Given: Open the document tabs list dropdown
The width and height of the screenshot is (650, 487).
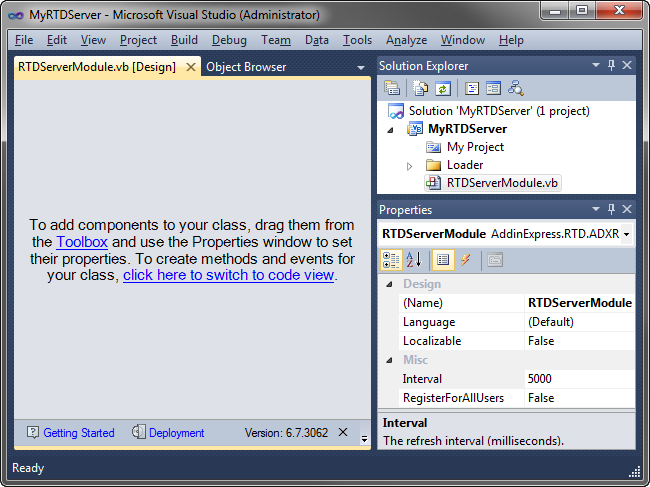Looking at the screenshot, I should 361,68.
